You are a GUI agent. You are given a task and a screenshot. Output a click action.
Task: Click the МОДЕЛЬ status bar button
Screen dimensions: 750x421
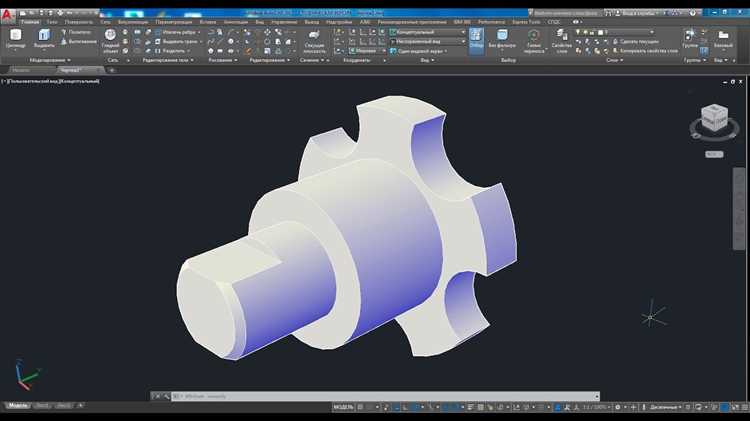pyautogui.click(x=343, y=407)
